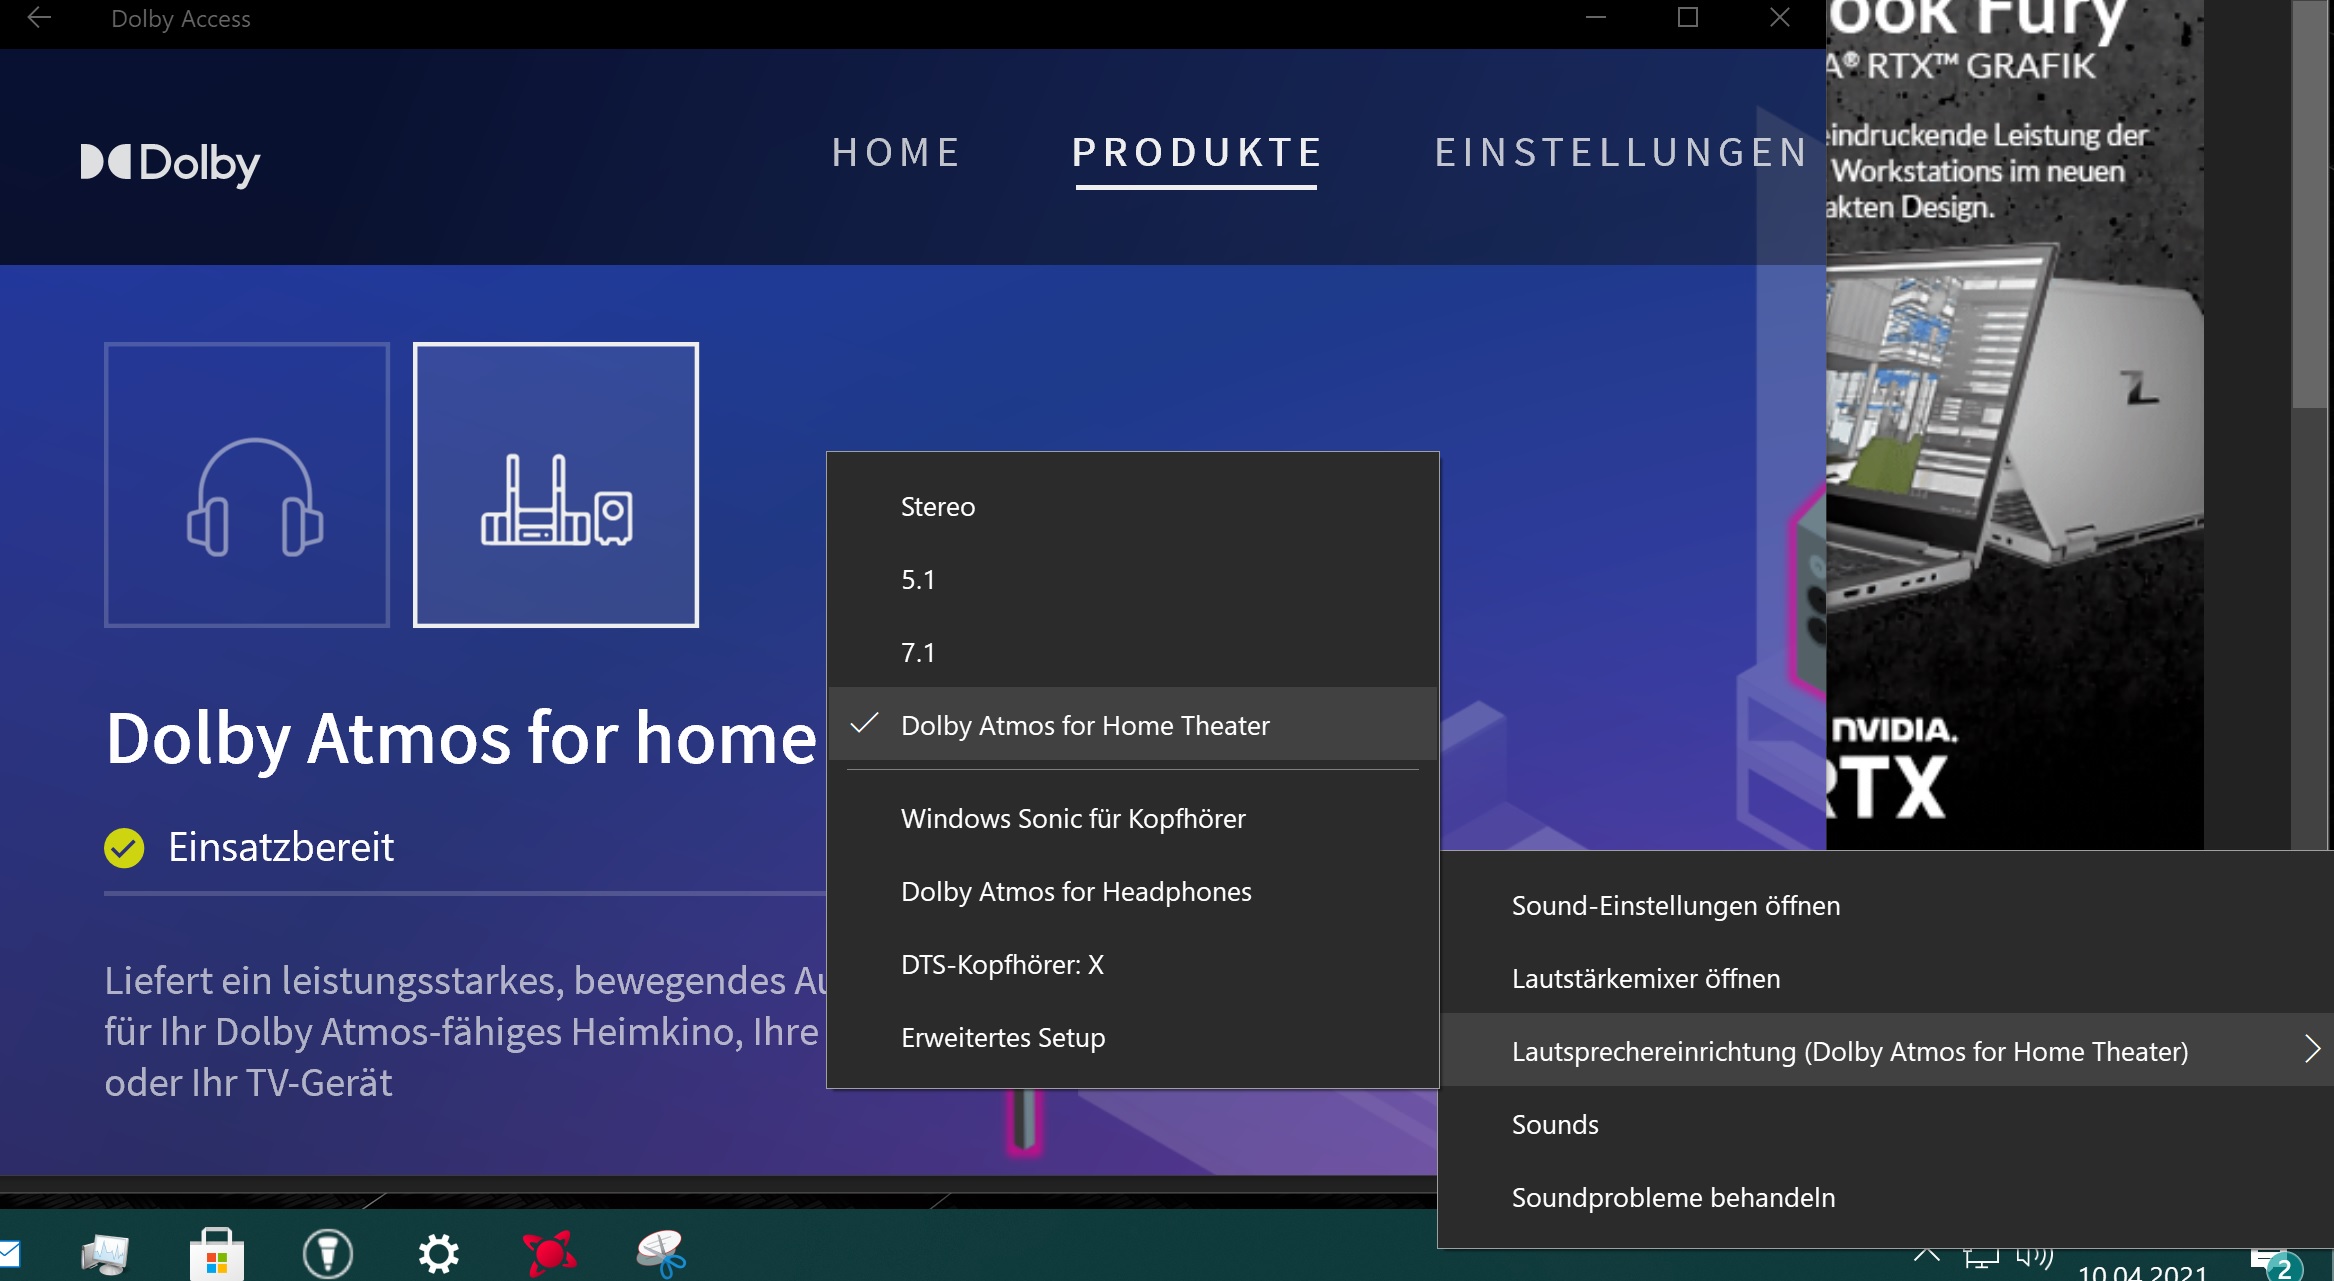
Task: Click the Einsatzbereit status checkmark icon
Action: [x=125, y=849]
